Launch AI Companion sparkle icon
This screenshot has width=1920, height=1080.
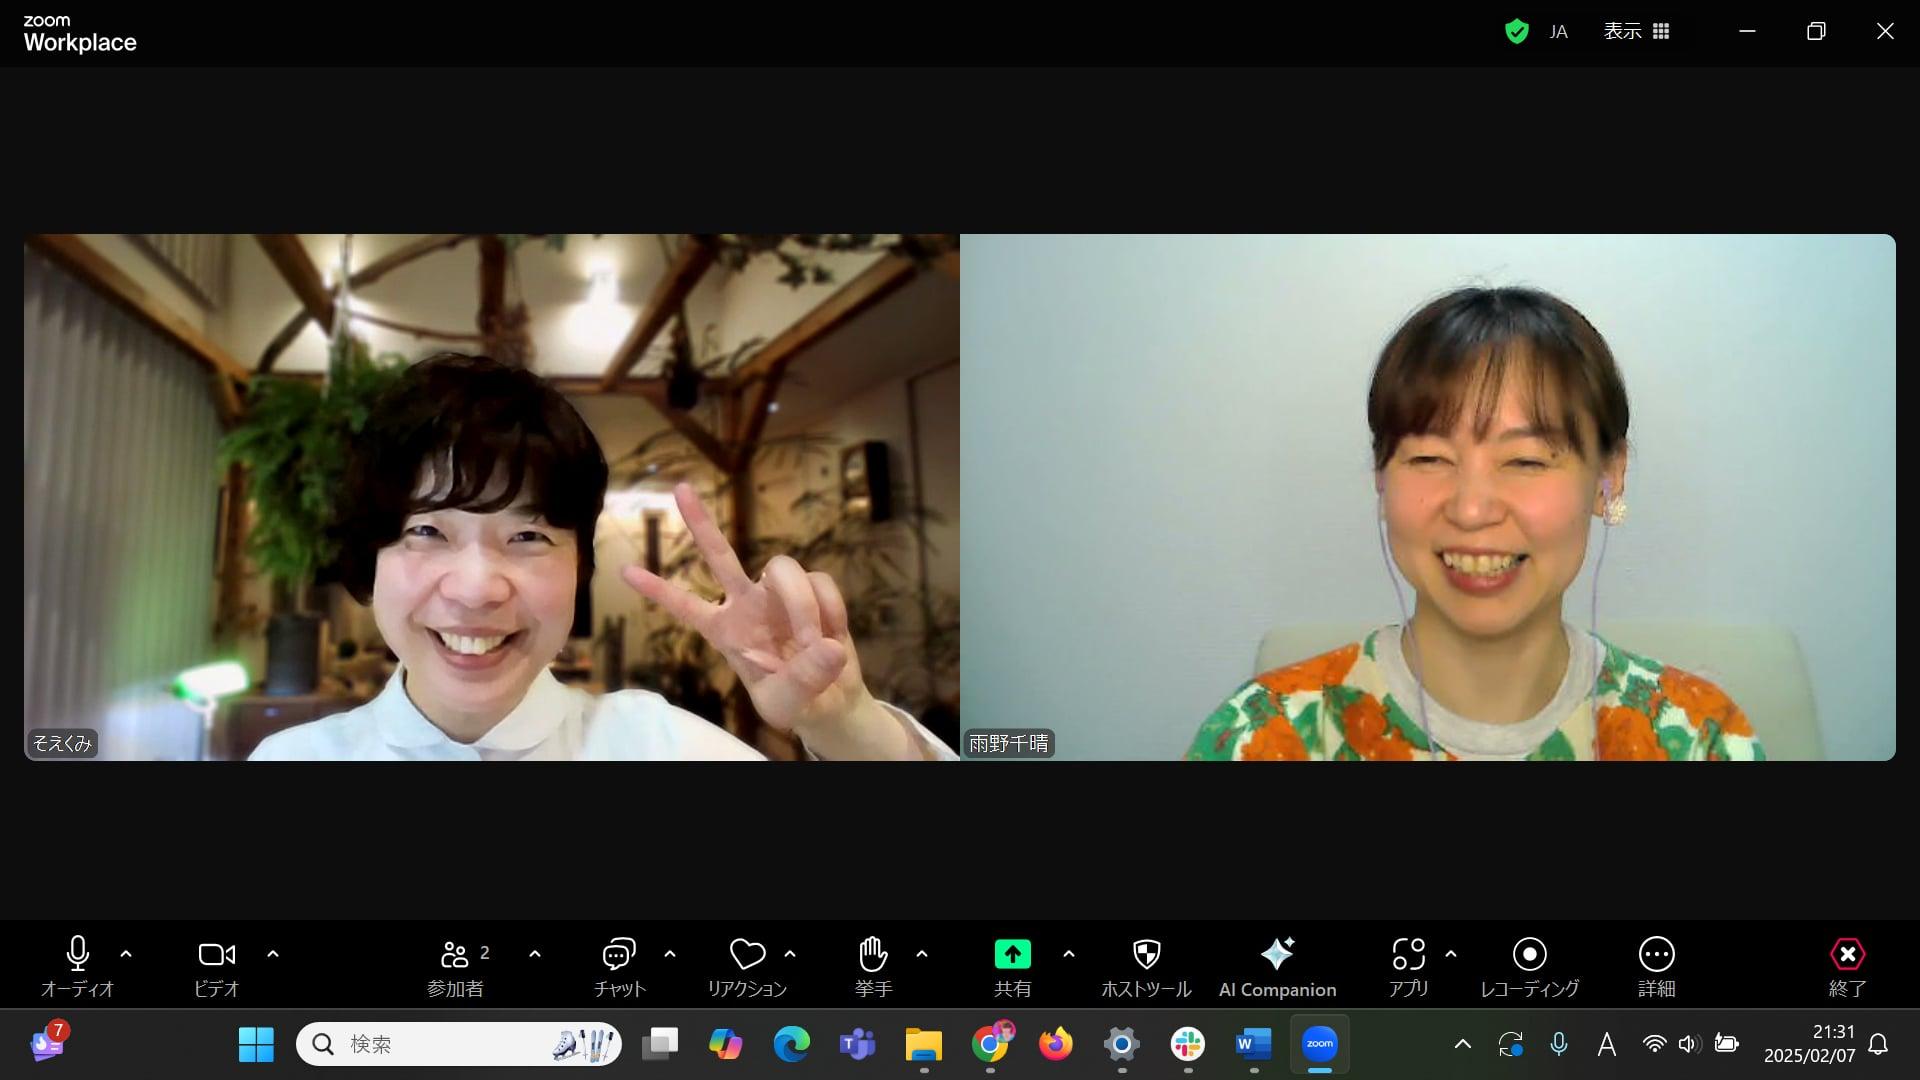coord(1277,965)
